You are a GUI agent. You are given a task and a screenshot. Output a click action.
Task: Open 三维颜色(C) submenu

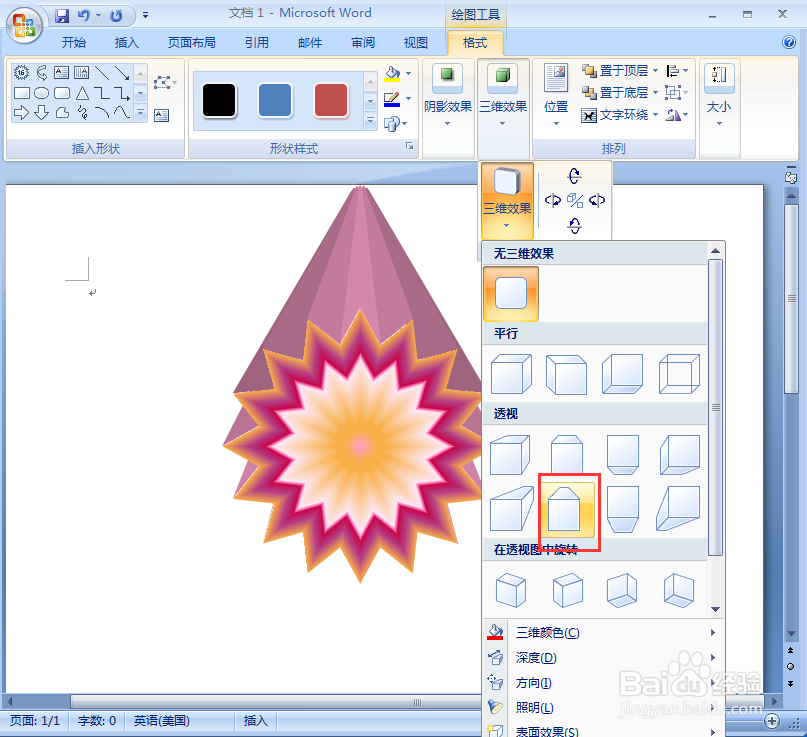(602, 633)
